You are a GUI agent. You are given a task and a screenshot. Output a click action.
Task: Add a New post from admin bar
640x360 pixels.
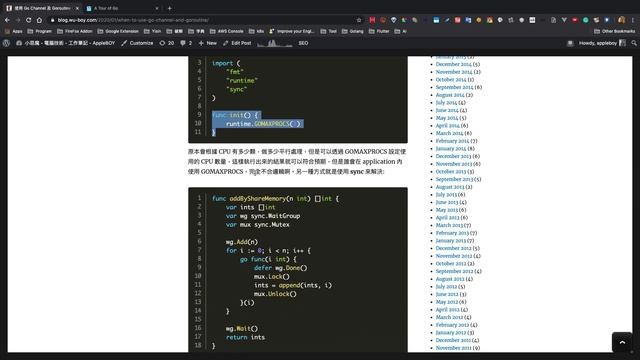click(x=208, y=43)
